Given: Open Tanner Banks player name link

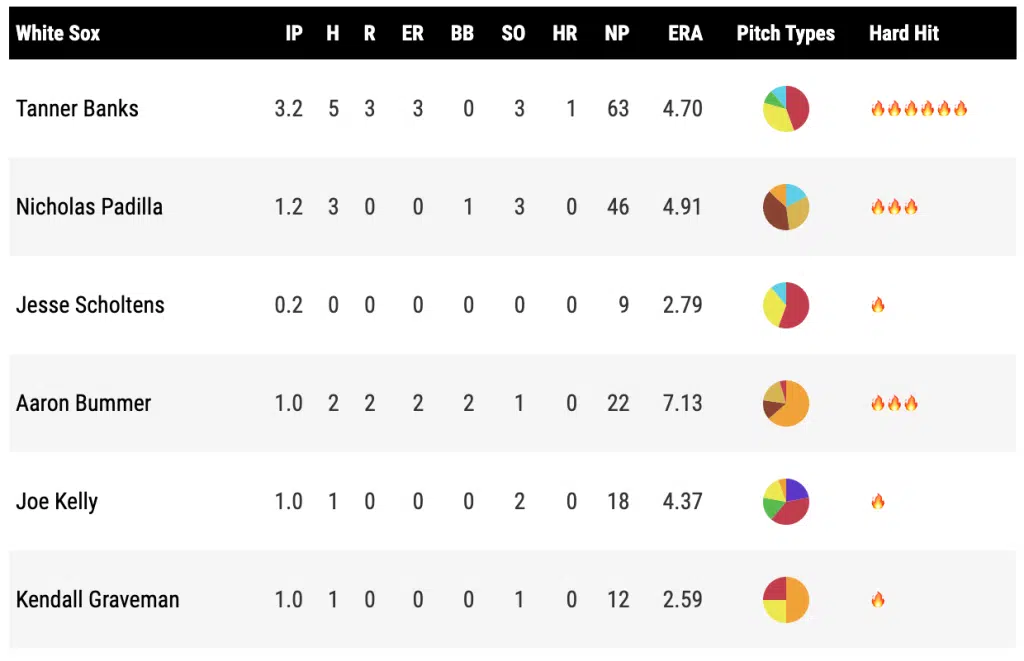Looking at the screenshot, I should 77,109.
